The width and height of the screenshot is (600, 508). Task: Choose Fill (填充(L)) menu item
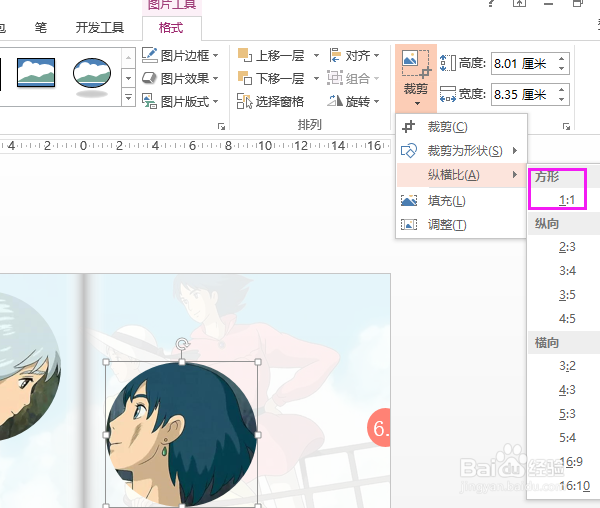pos(461,201)
